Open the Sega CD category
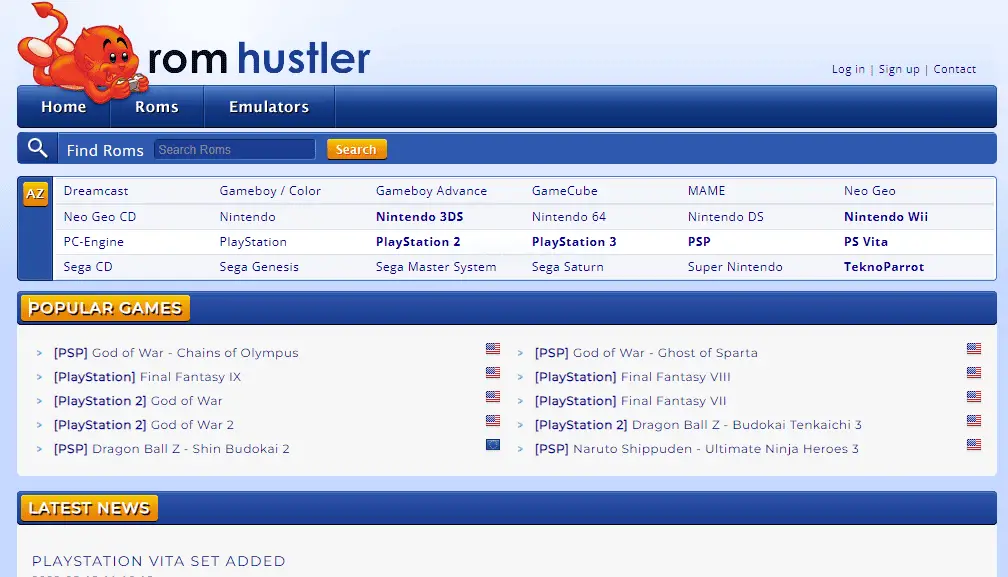The width and height of the screenshot is (1008, 577). click(88, 267)
